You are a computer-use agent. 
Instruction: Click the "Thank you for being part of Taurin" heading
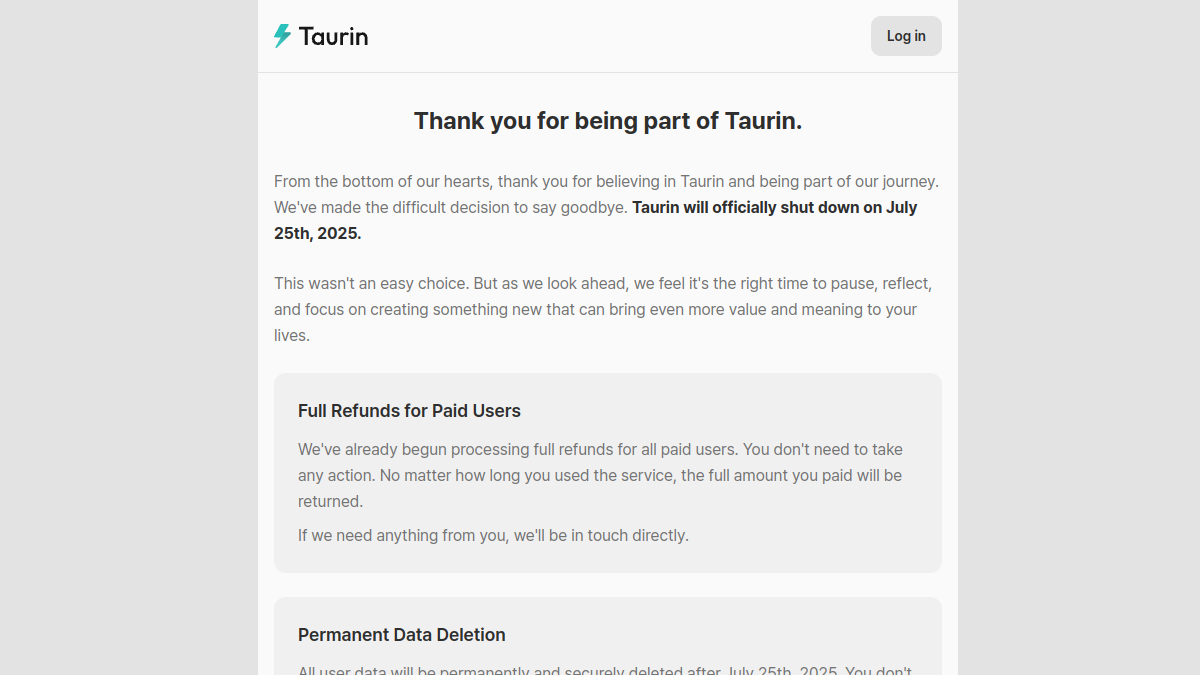click(x=608, y=121)
